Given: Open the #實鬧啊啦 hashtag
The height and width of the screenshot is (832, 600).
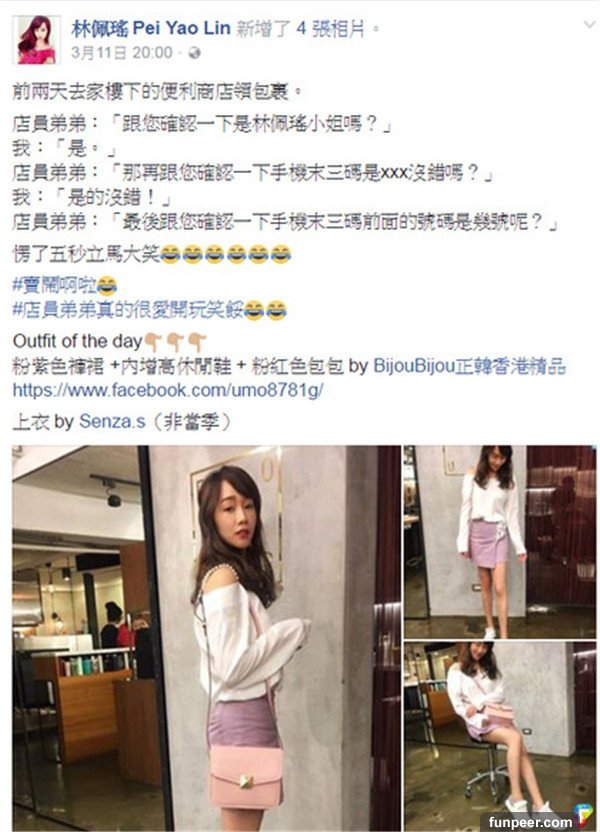Looking at the screenshot, I should click(x=55, y=286).
